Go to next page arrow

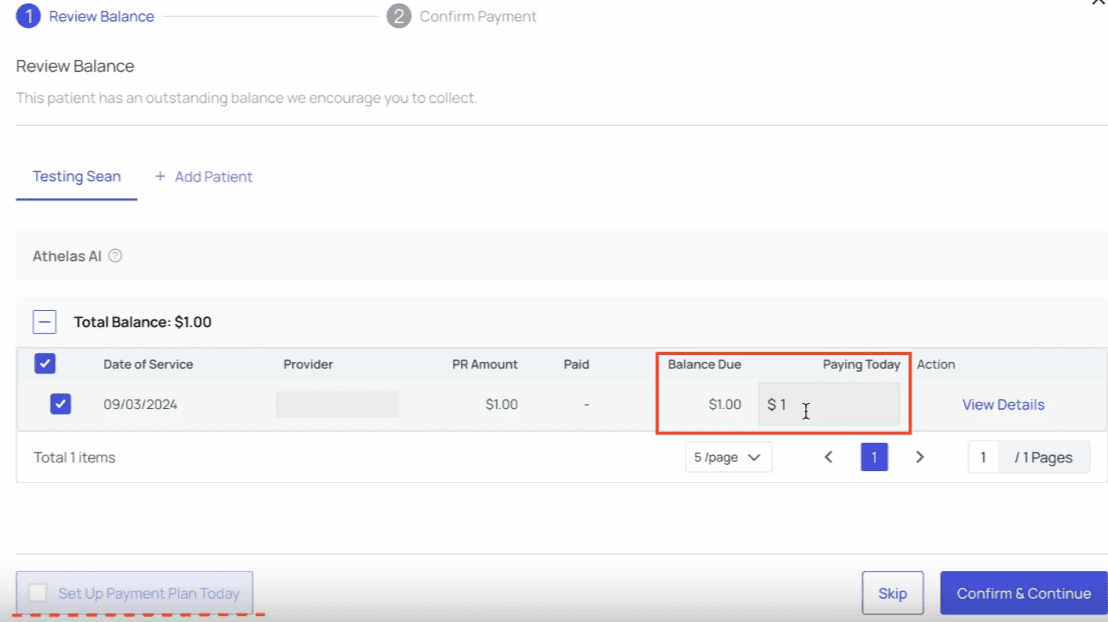[x=919, y=457]
